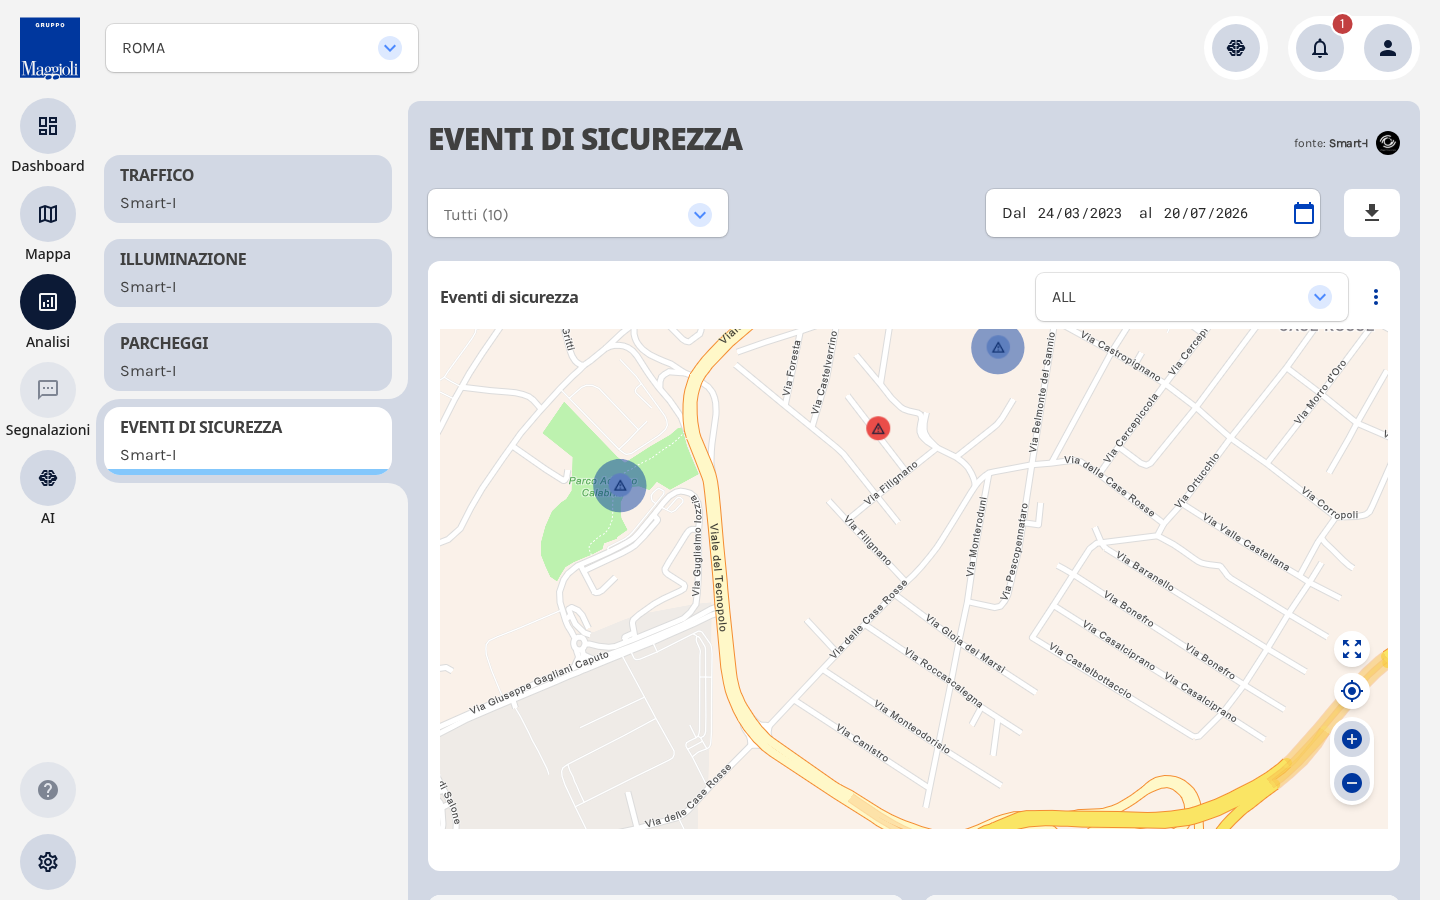The image size is (1440, 900).
Task: Open the ROMA dropdown chevron
Action: (x=390, y=48)
